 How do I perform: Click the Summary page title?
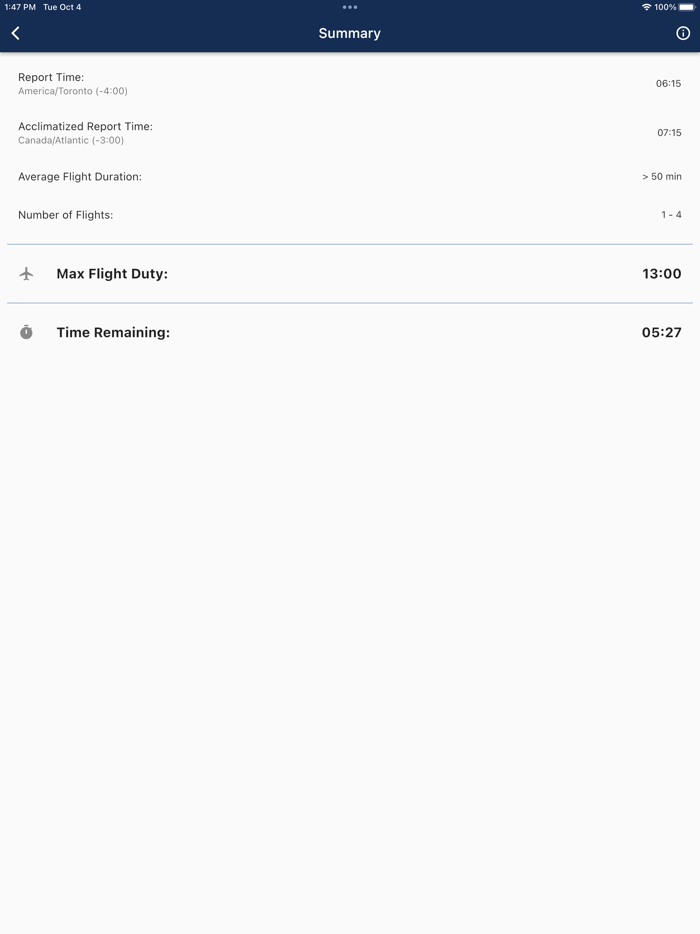[350, 33]
